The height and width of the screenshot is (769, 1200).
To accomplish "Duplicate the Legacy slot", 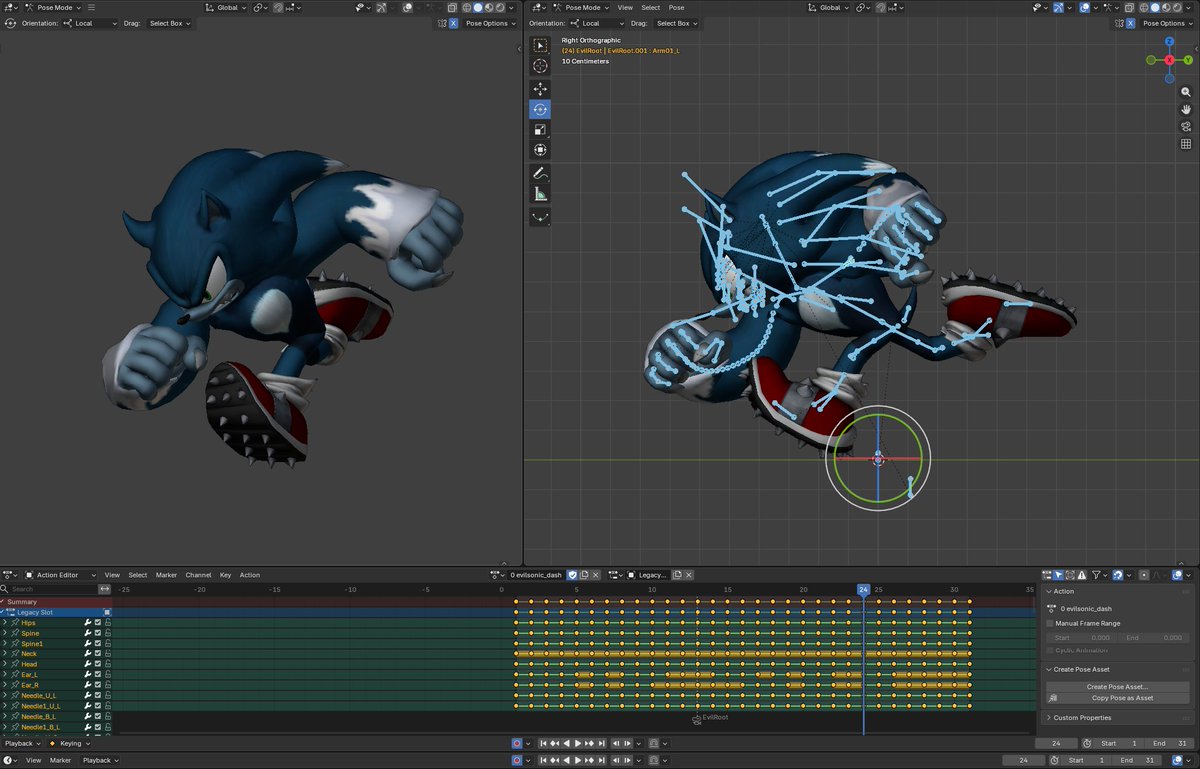I will coord(677,575).
